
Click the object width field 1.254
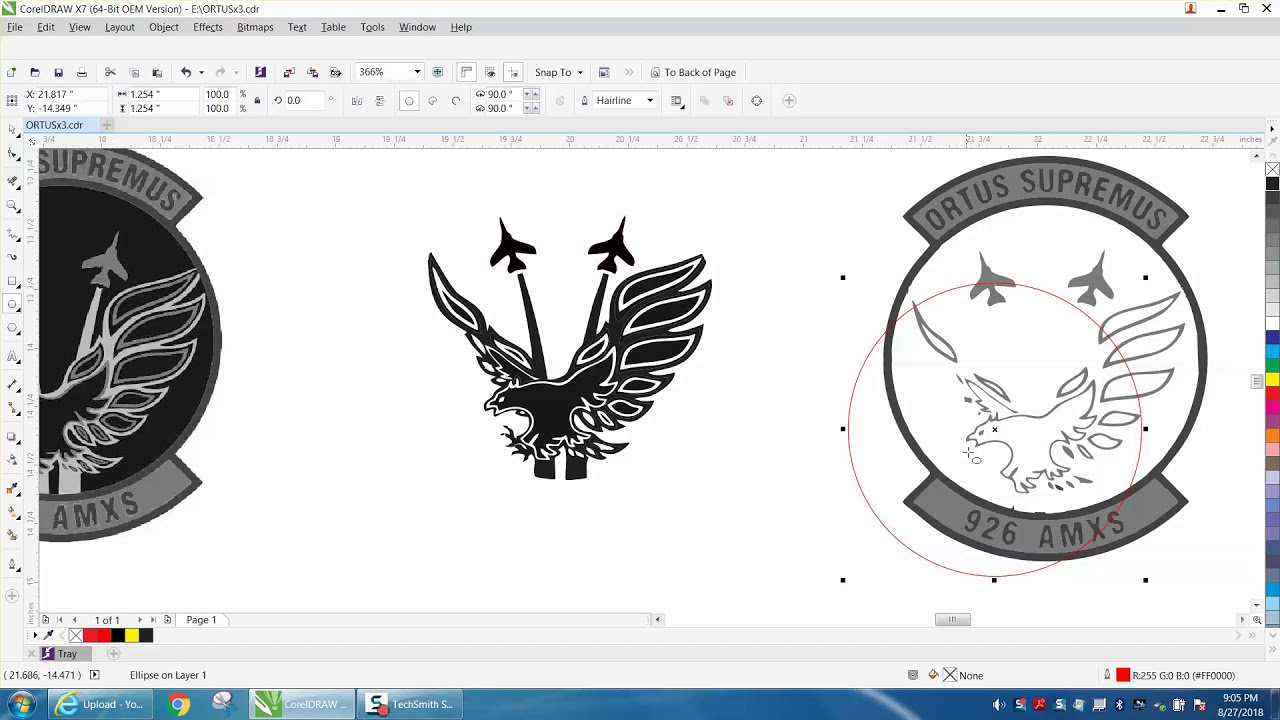[x=163, y=94]
